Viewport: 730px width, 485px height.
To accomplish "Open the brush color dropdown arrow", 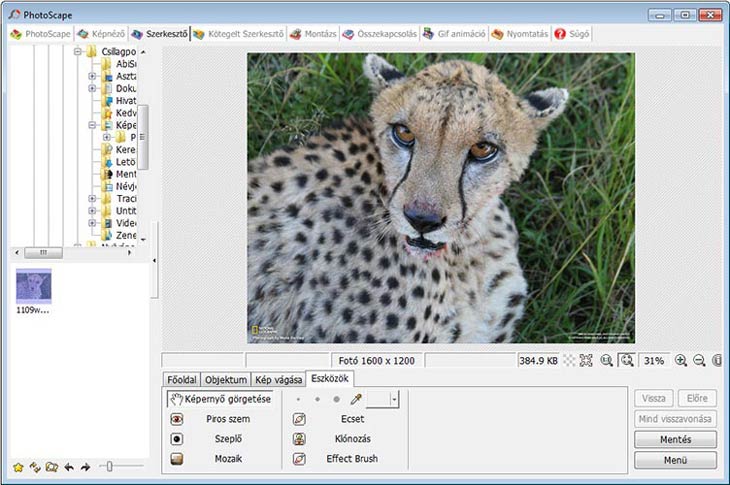I will click(x=394, y=399).
